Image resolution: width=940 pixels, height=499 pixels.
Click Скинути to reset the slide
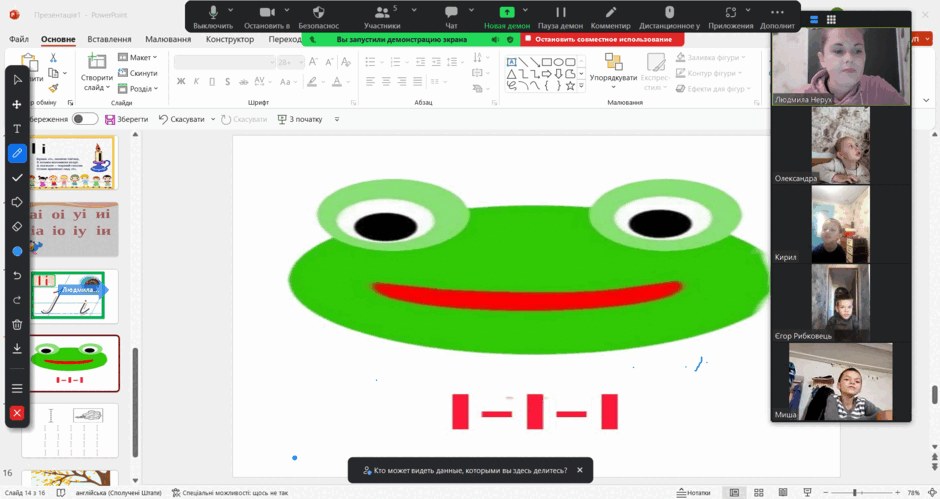138,73
